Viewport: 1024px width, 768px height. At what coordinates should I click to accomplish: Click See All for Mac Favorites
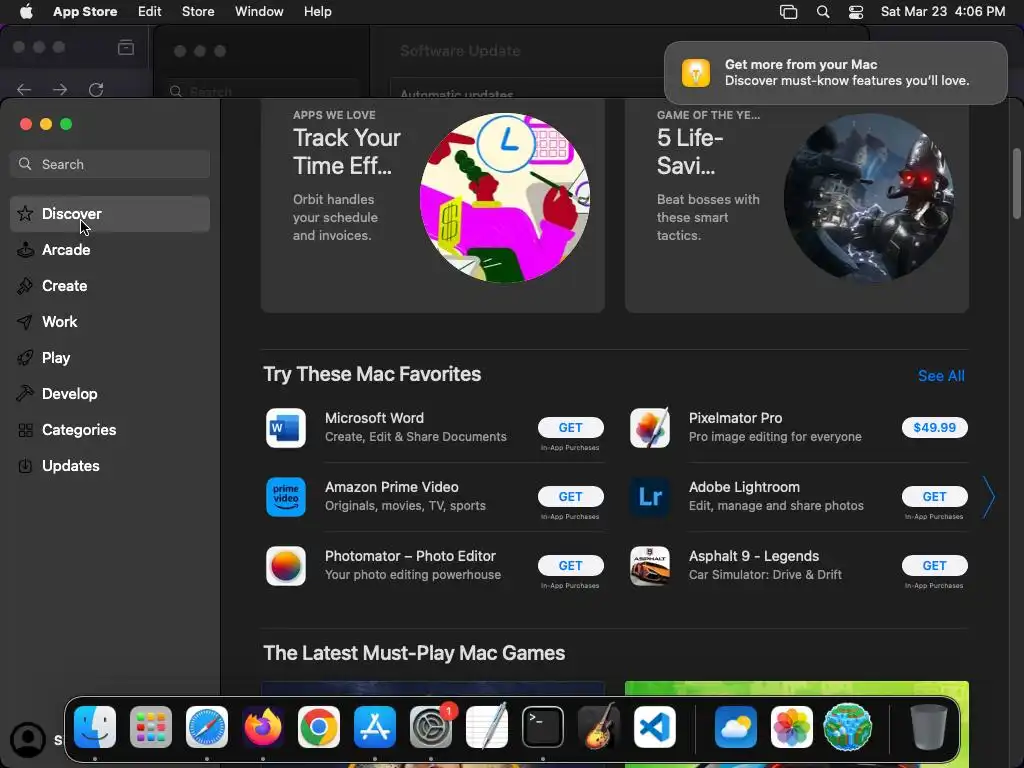pos(941,376)
